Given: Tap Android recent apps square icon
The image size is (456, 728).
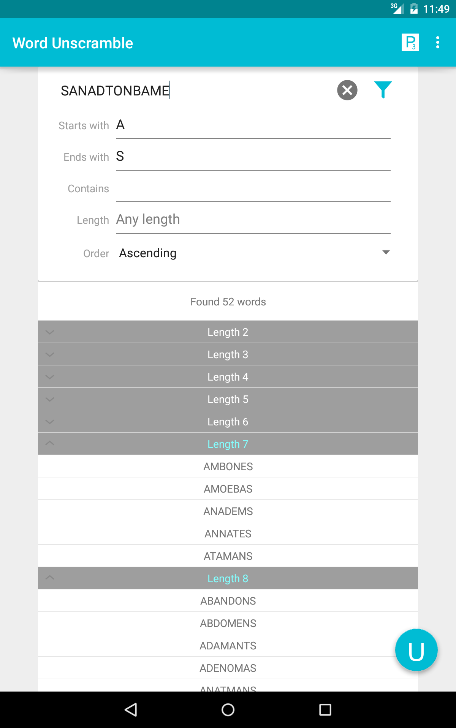Looking at the screenshot, I should click(325, 709).
